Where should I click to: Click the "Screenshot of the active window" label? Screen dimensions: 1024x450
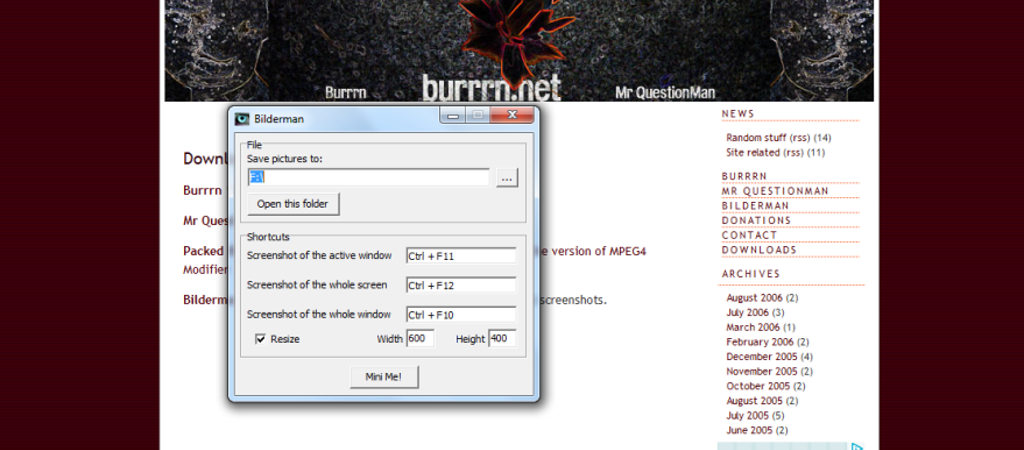319,255
